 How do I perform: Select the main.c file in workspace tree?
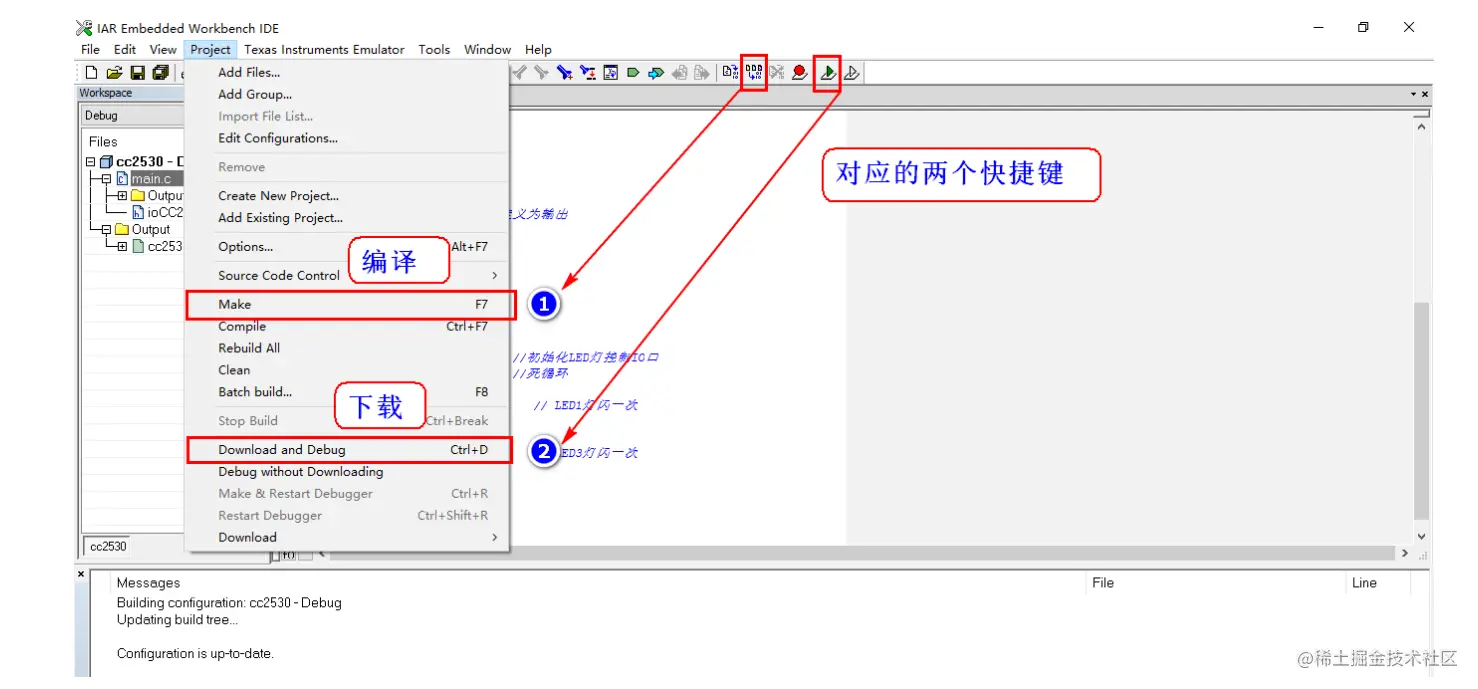[151, 179]
